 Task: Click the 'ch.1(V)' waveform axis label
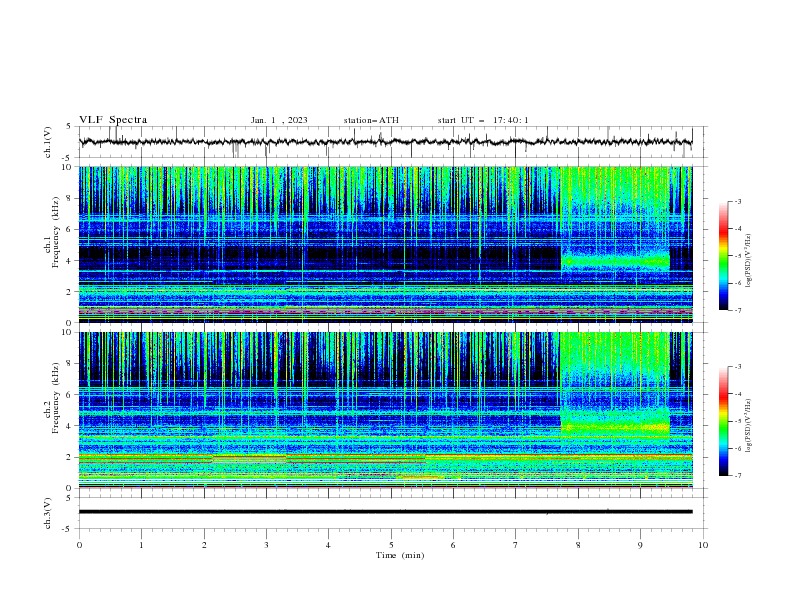click(x=48, y=142)
